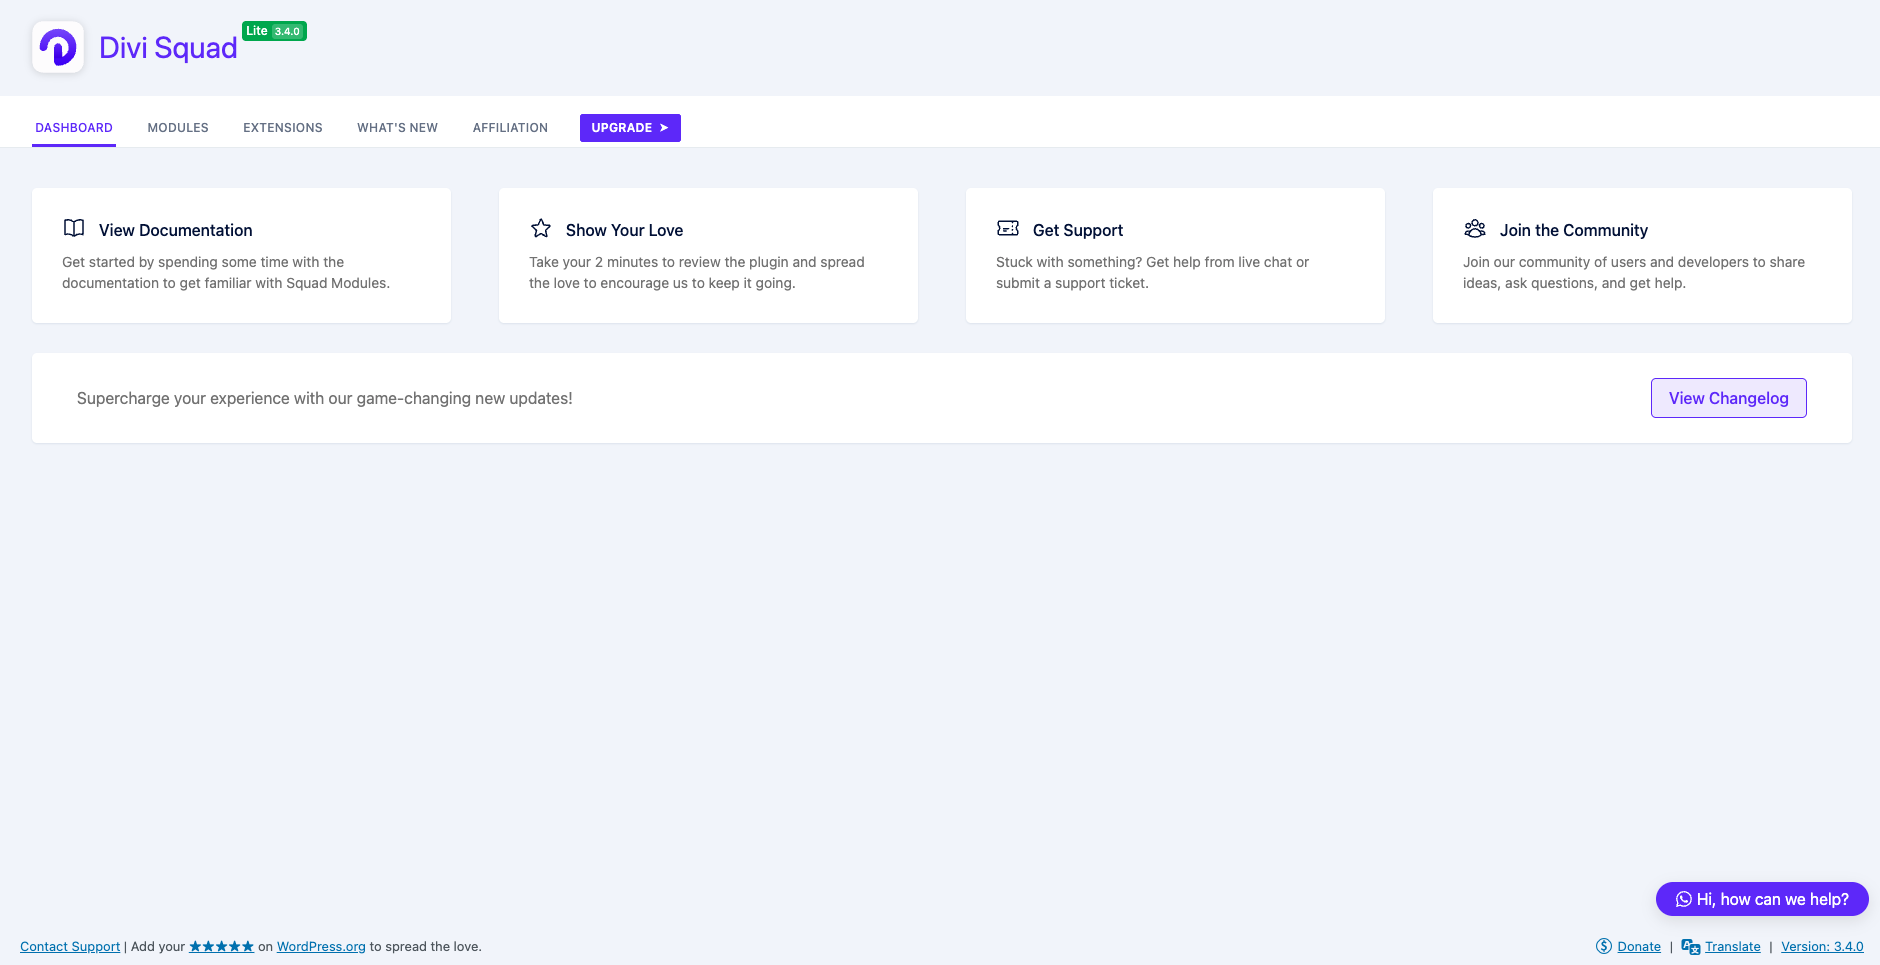This screenshot has width=1880, height=965.
Task: Click the book icon beside View Documentation
Action: (x=74, y=228)
